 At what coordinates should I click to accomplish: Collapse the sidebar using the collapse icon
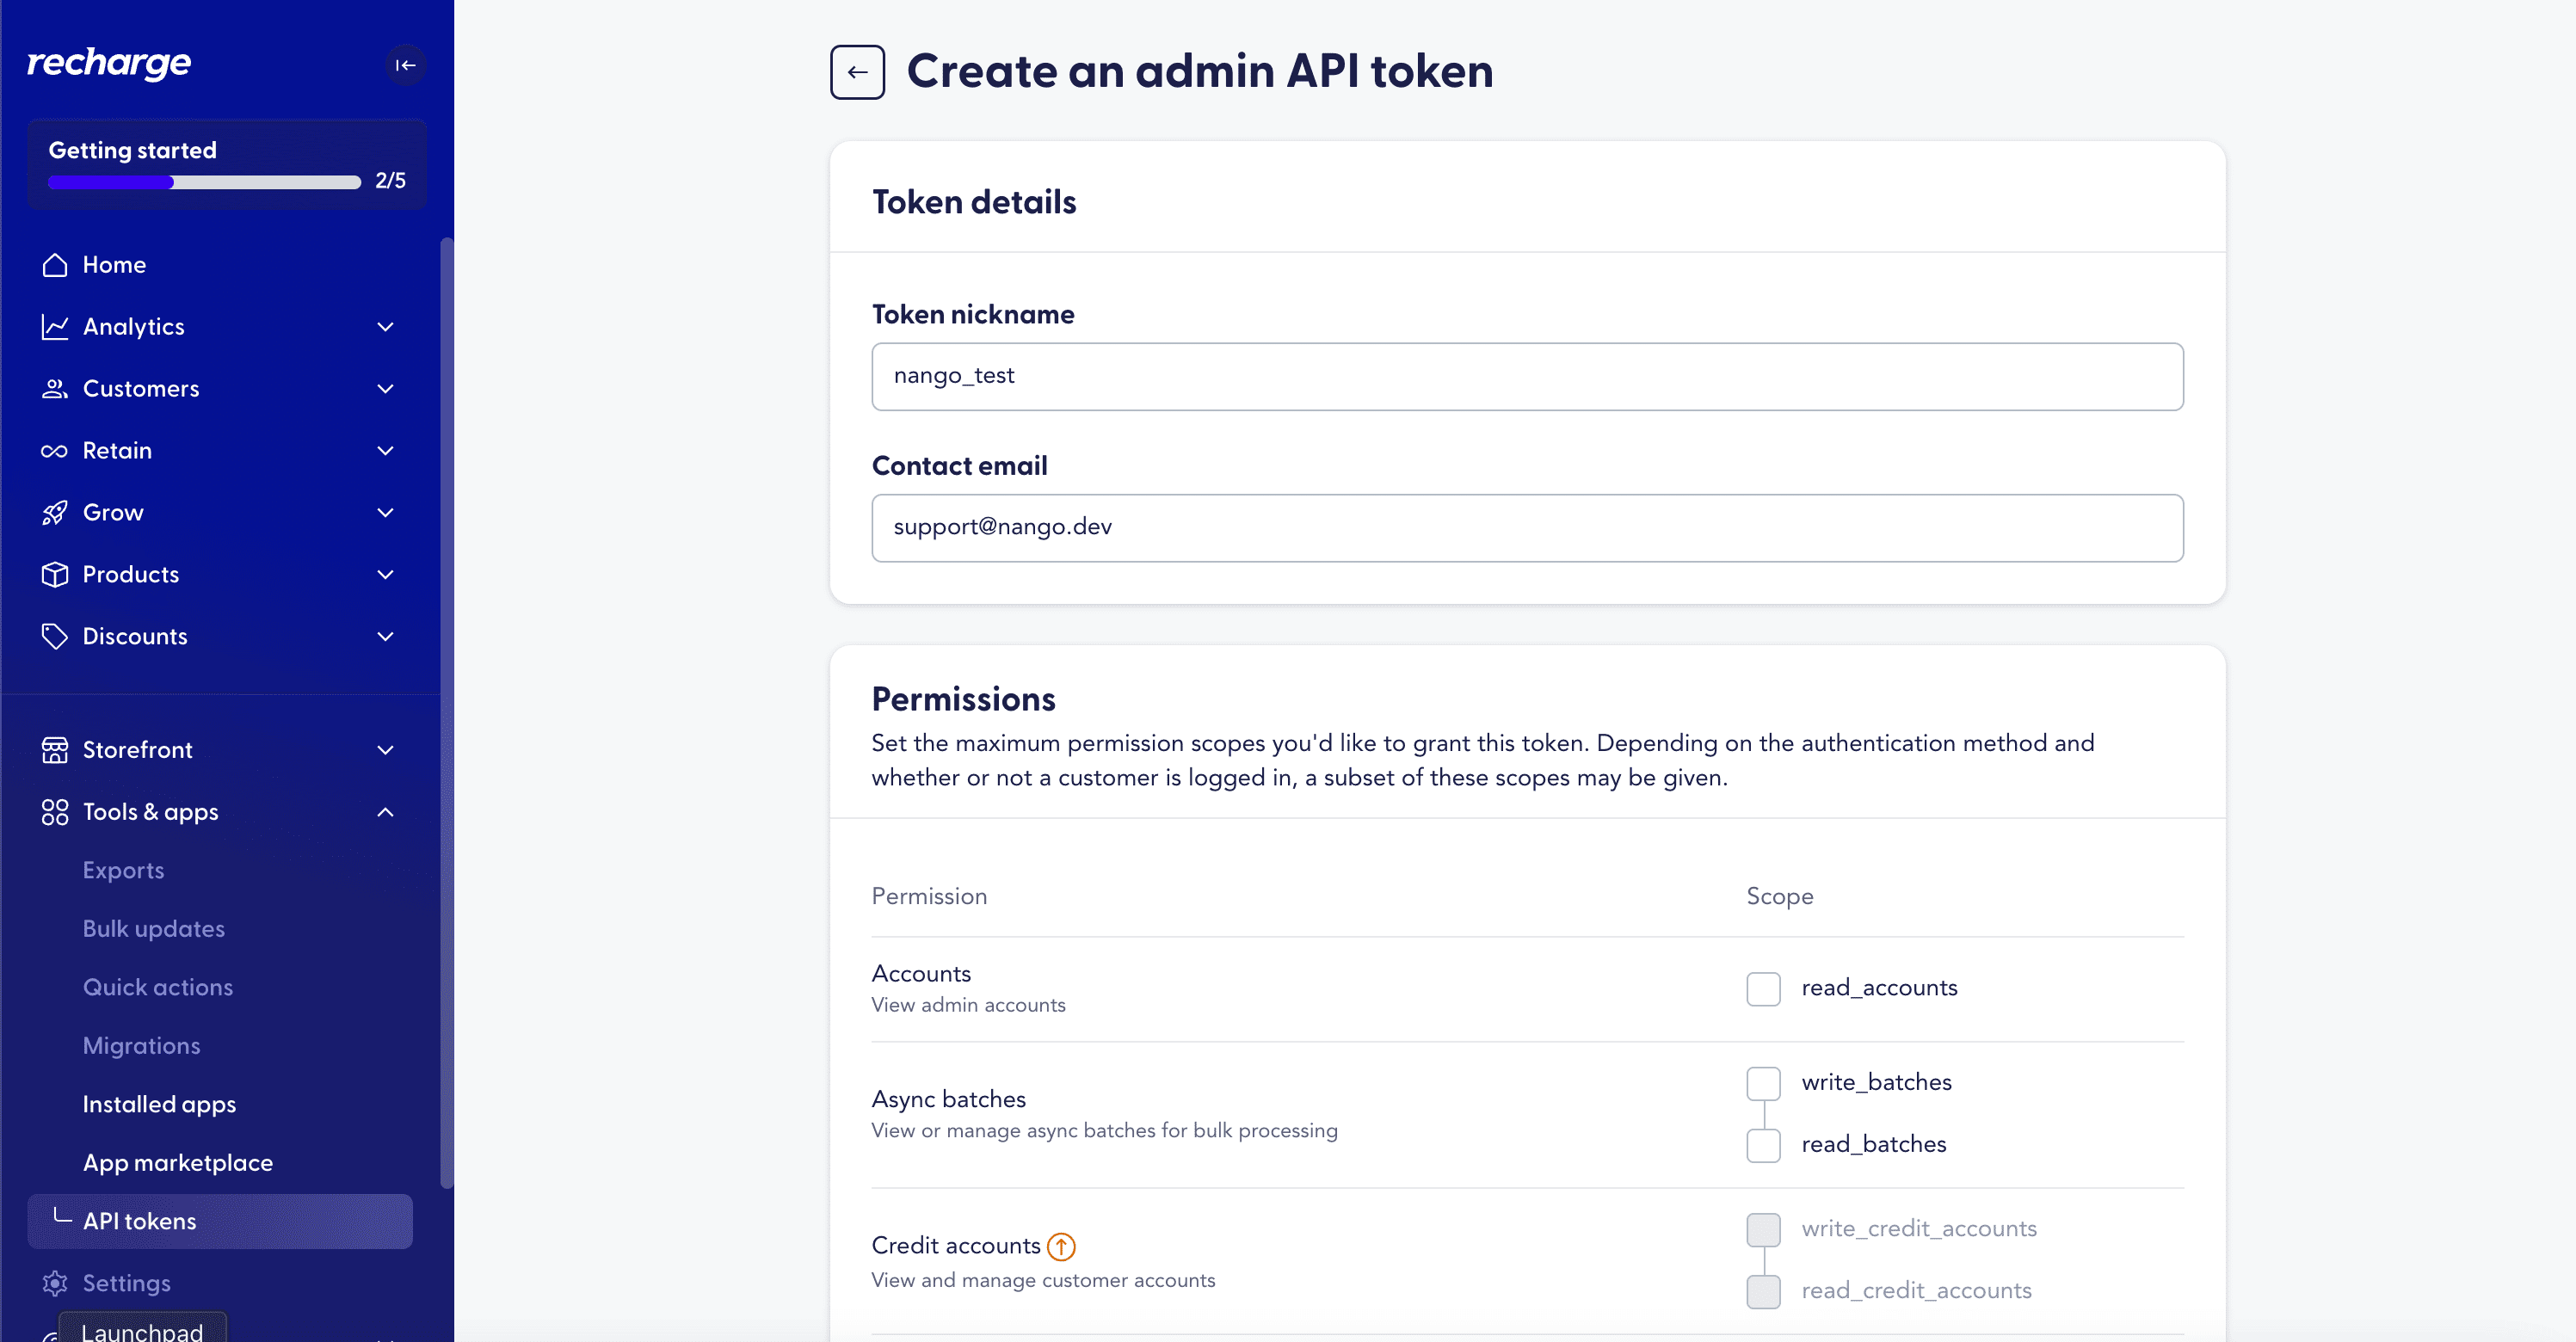(405, 65)
